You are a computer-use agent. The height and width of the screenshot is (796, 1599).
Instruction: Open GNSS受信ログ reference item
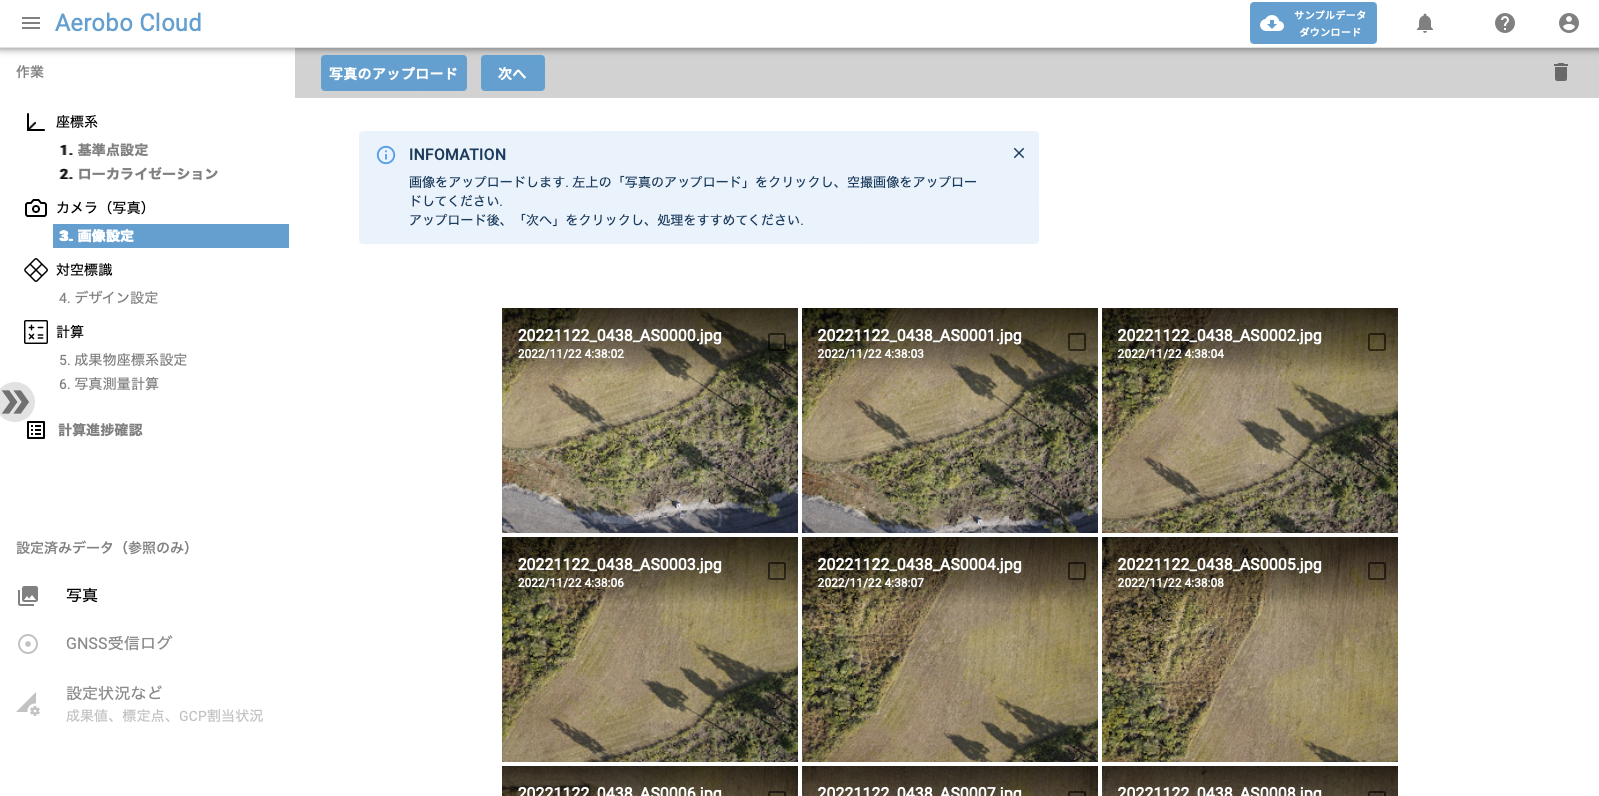[119, 643]
